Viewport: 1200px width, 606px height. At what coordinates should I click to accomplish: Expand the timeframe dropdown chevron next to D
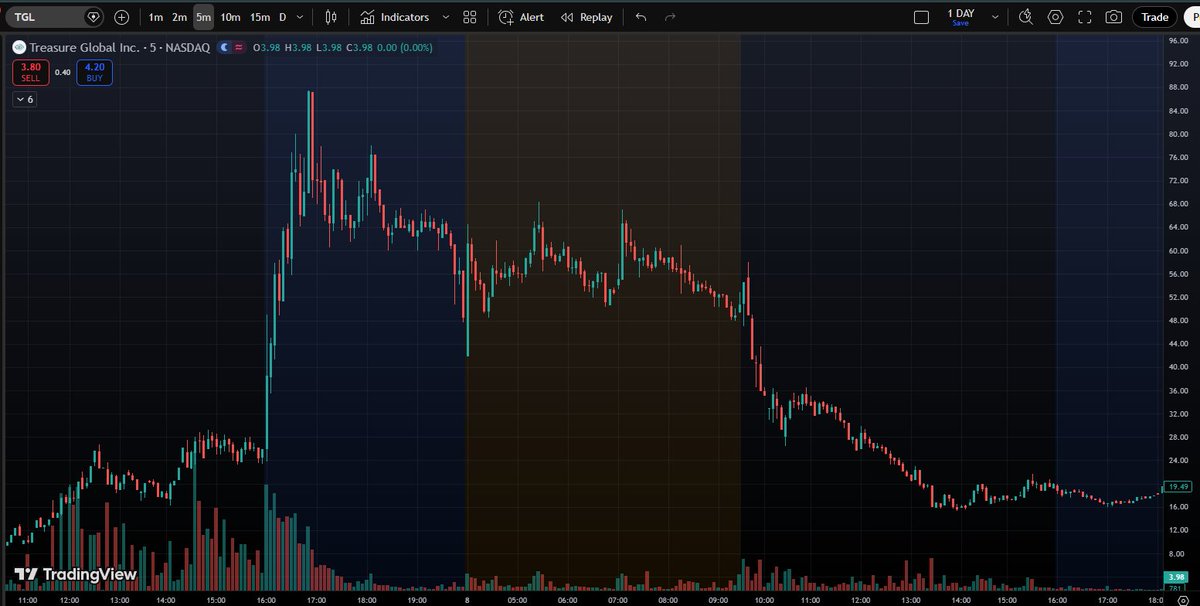299,17
